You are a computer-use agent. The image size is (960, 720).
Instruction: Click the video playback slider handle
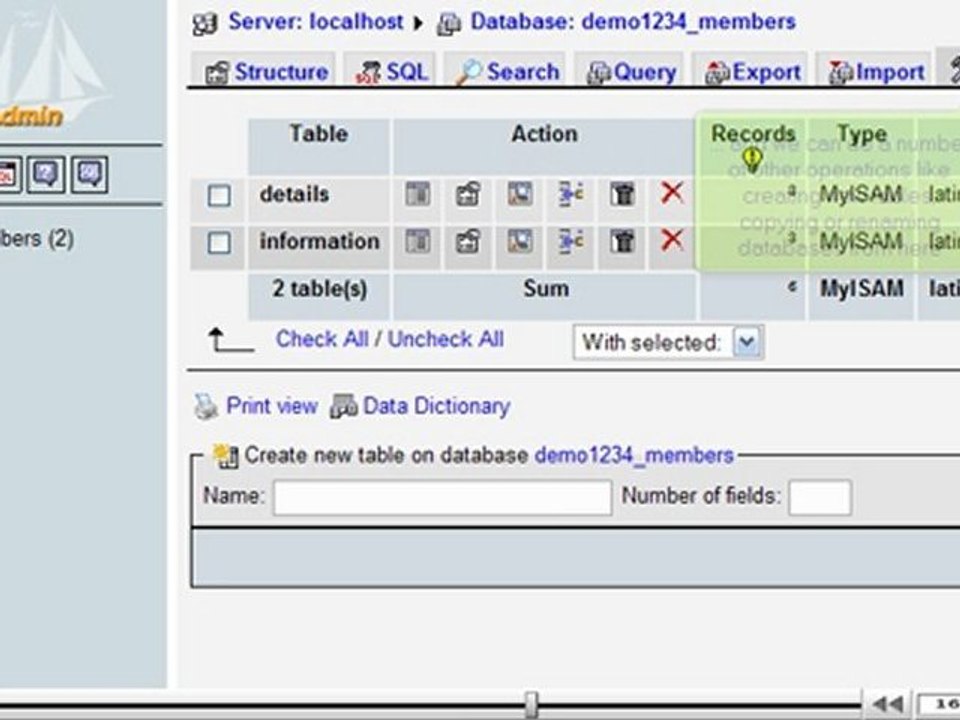pyautogui.click(x=531, y=705)
